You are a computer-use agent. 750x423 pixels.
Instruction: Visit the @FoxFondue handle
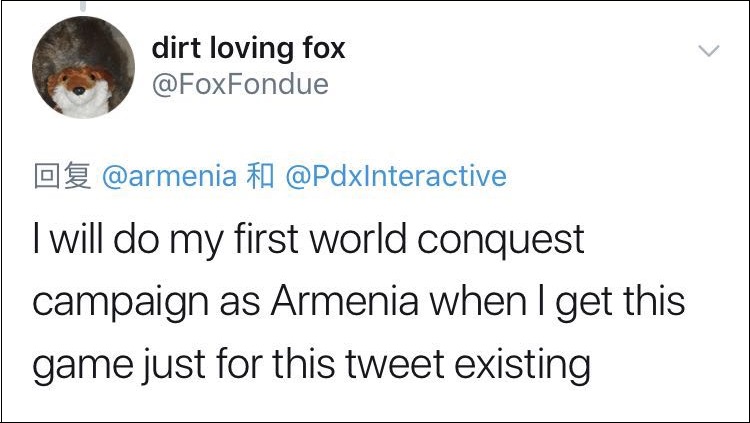point(239,84)
